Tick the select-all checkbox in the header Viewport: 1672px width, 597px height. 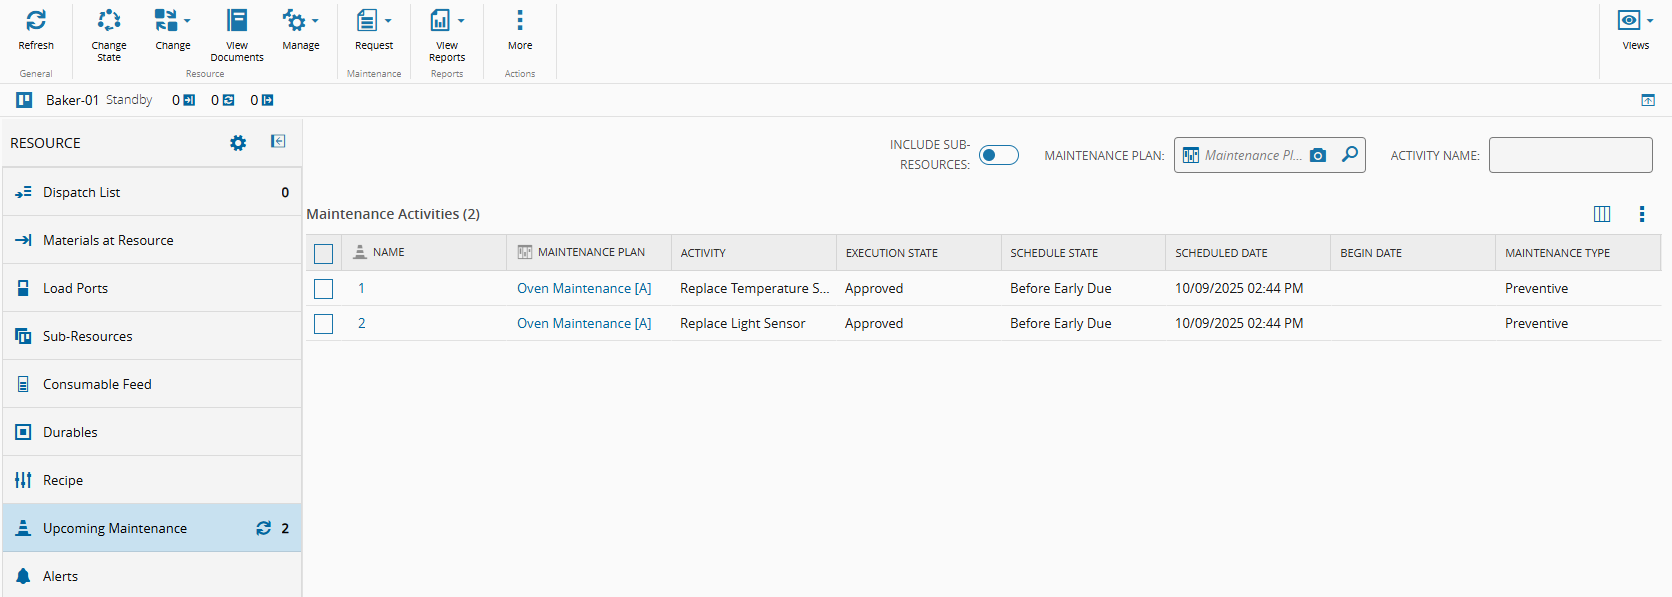(324, 254)
